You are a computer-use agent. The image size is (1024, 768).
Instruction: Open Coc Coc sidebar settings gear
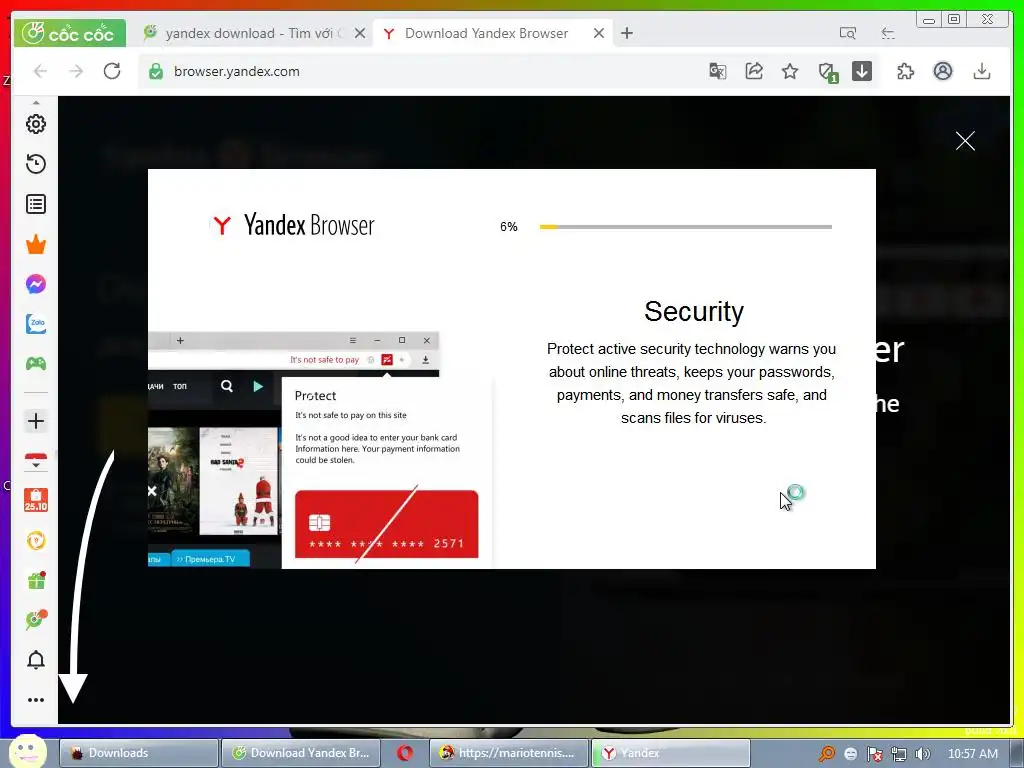coord(36,124)
